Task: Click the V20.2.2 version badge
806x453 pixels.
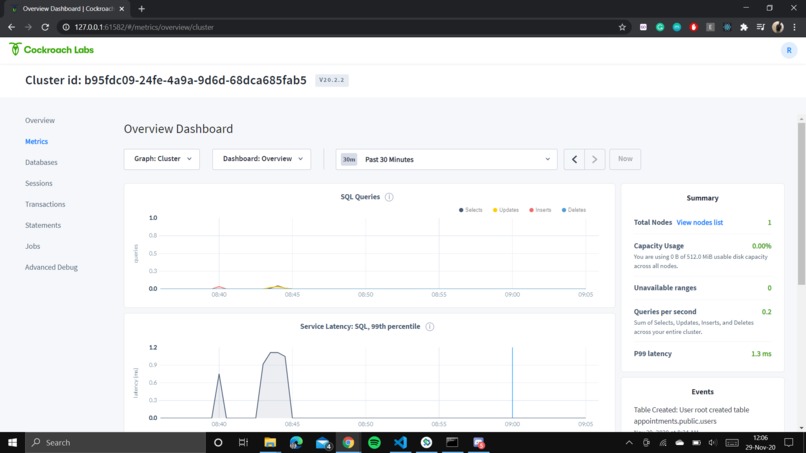Action: (x=332, y=80)
